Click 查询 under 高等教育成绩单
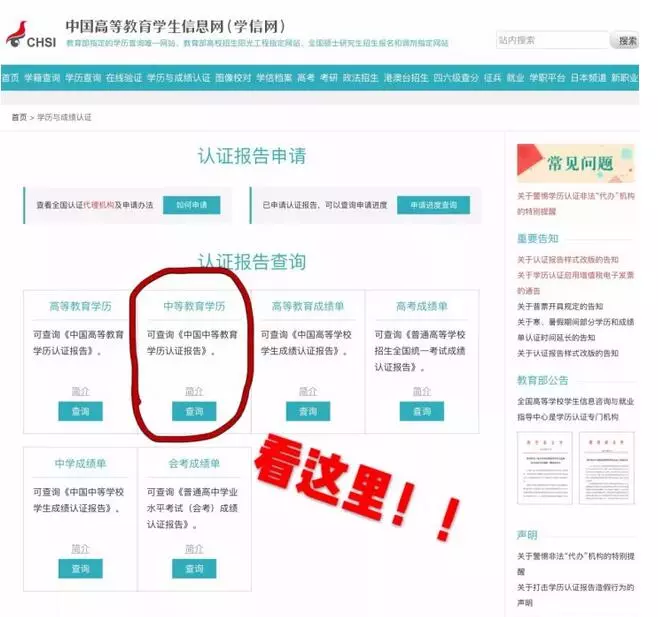 point(308,411)
